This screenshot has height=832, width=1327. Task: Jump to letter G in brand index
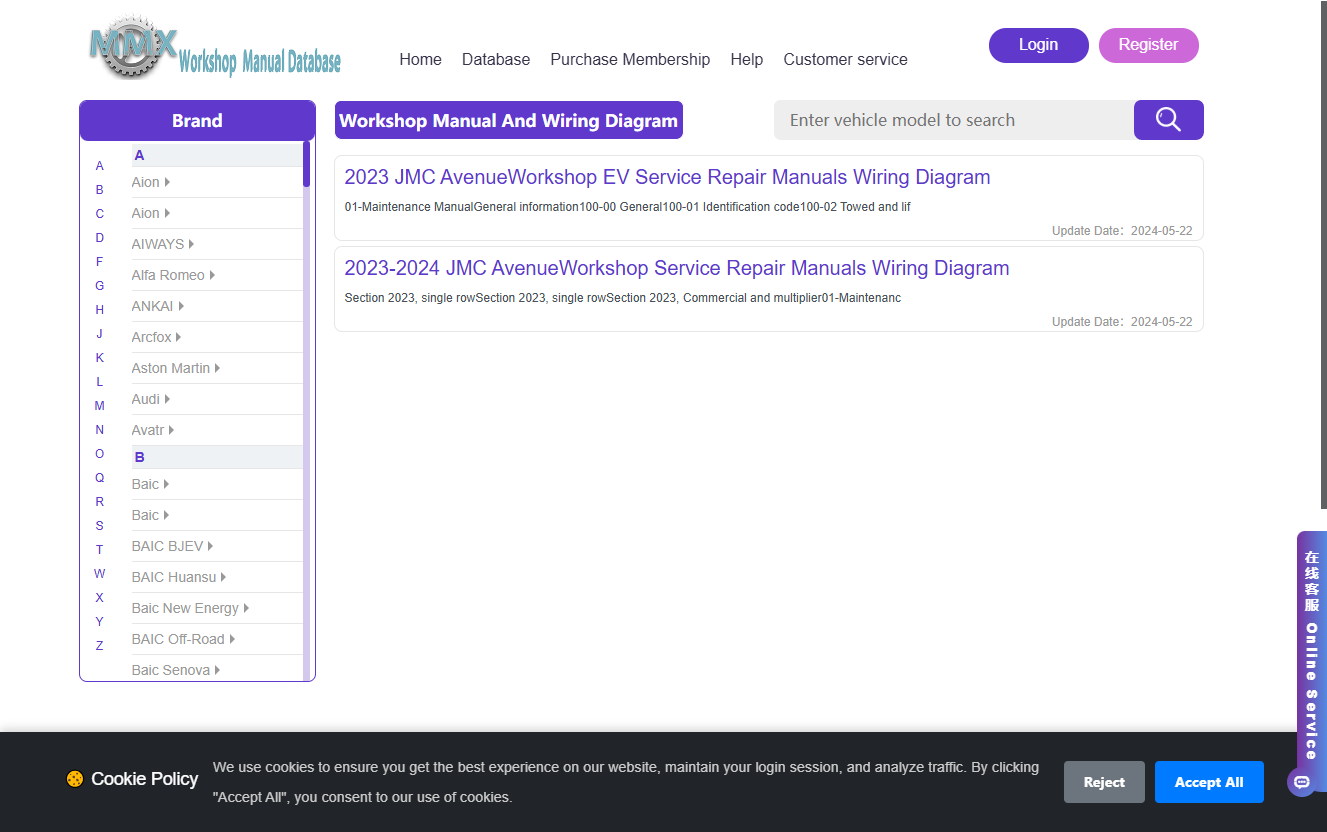(99, 286)
